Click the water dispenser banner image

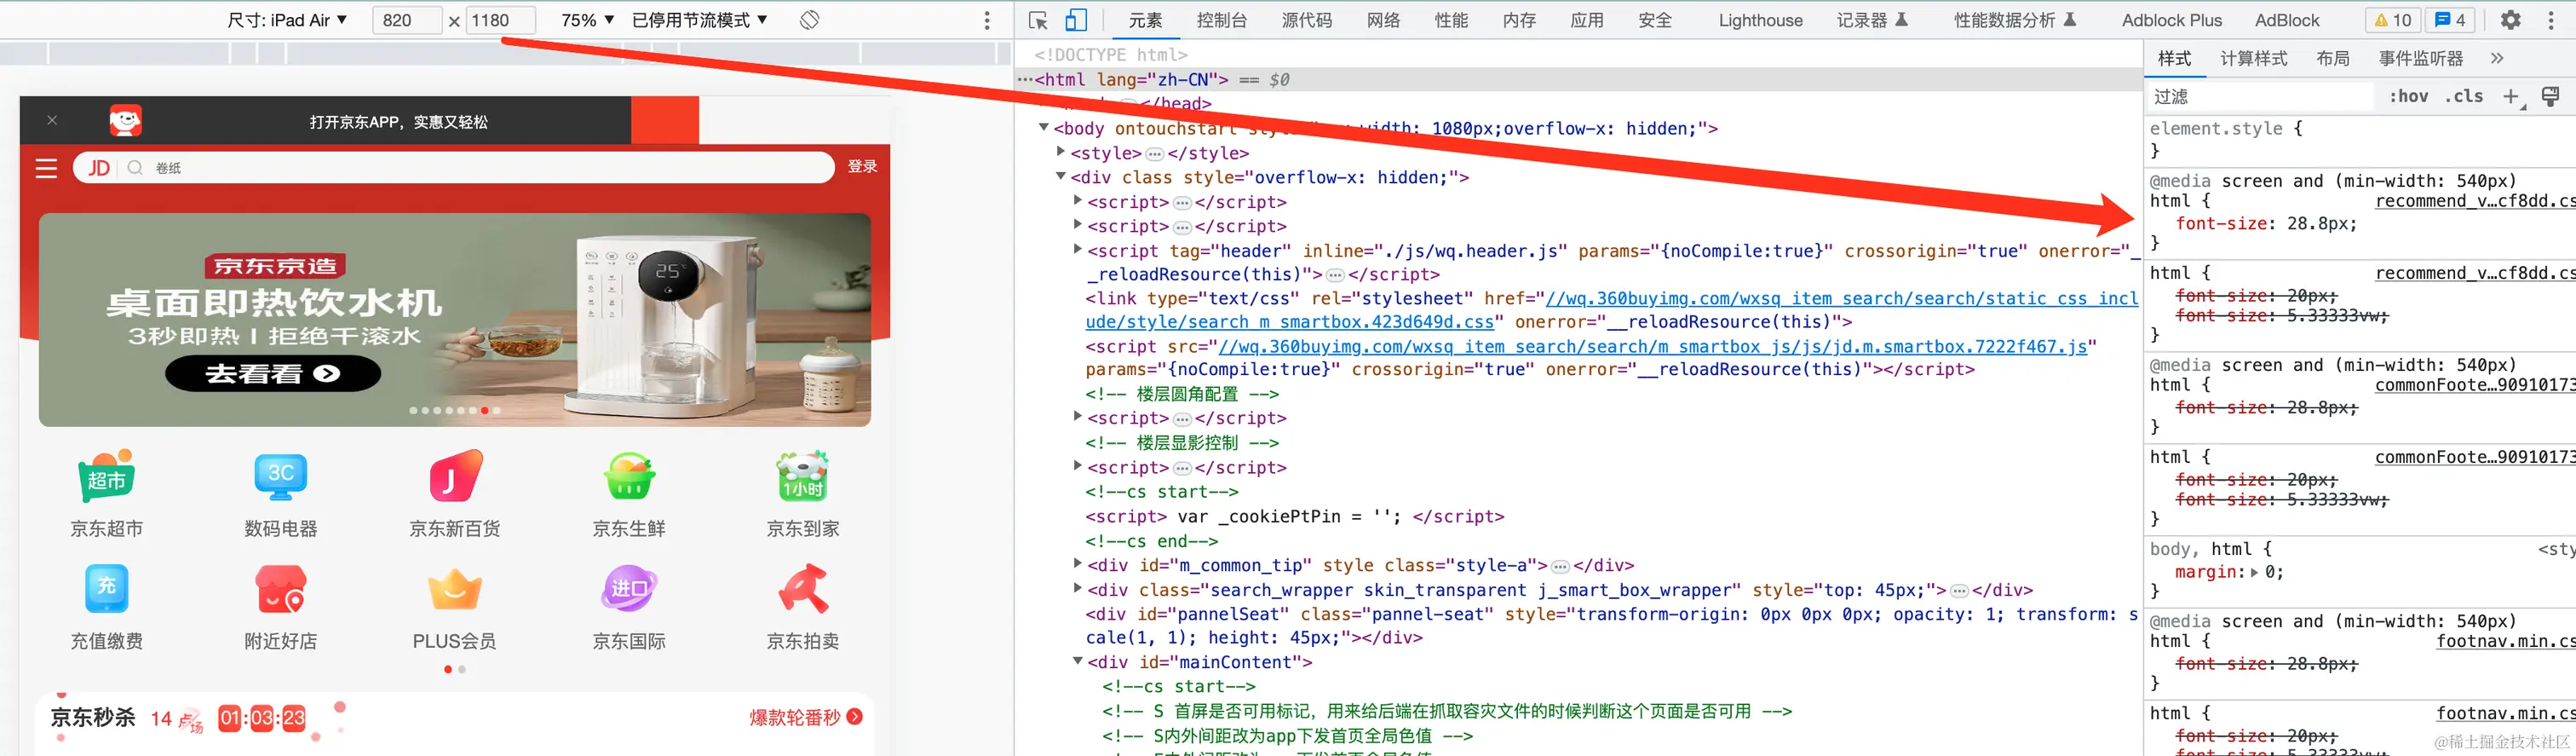tap(455, 319)
